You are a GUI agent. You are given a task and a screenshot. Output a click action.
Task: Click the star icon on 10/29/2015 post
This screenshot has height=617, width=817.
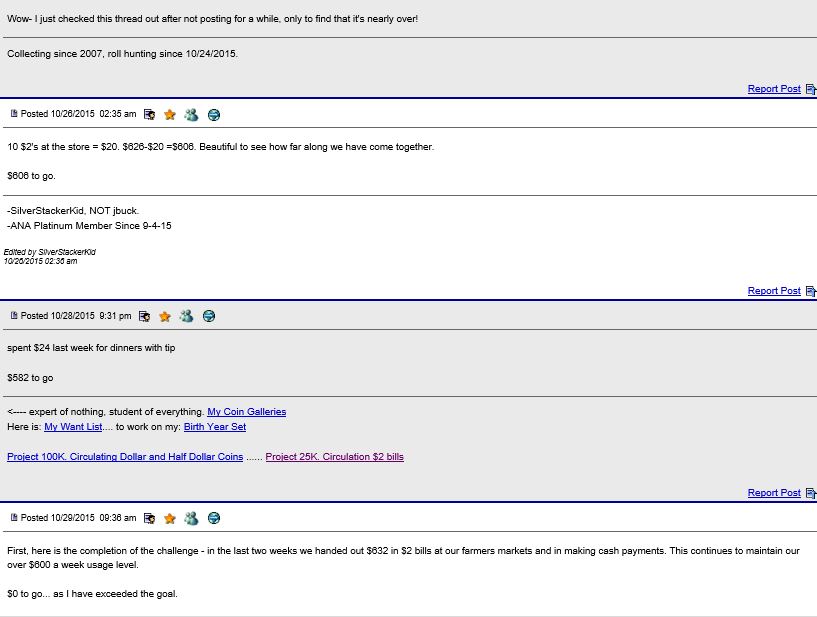pos(170,518)
